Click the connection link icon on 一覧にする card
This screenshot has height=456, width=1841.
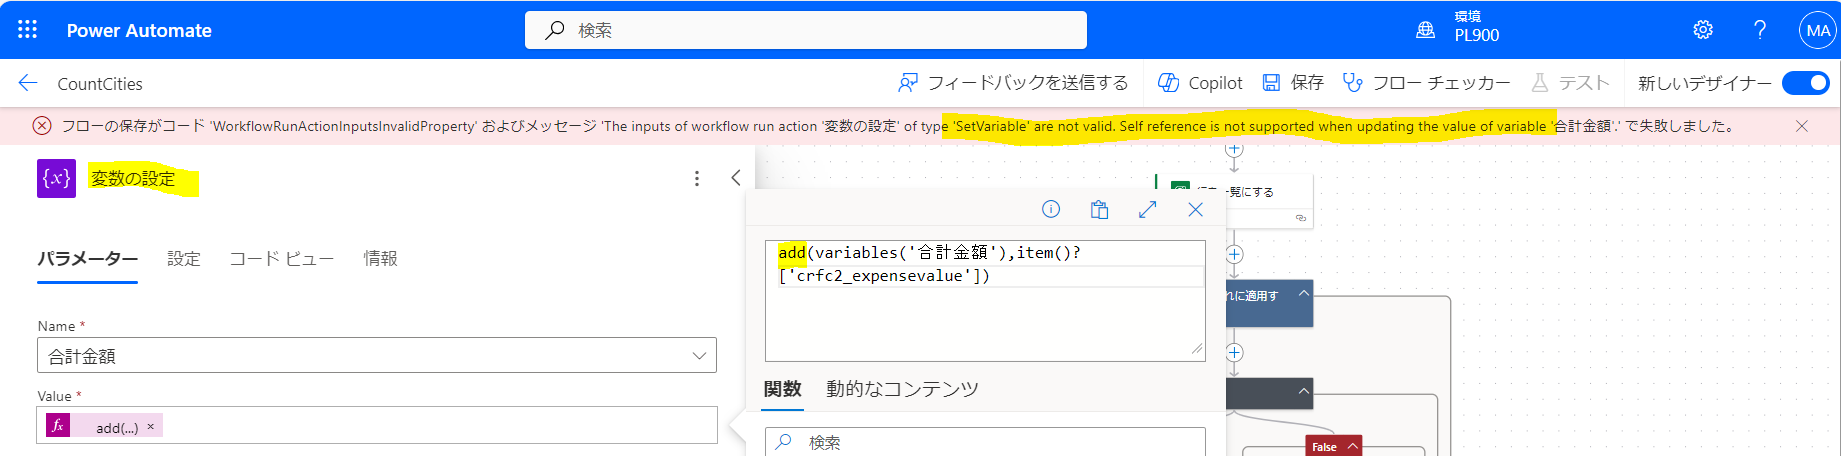click(1301, 217)
